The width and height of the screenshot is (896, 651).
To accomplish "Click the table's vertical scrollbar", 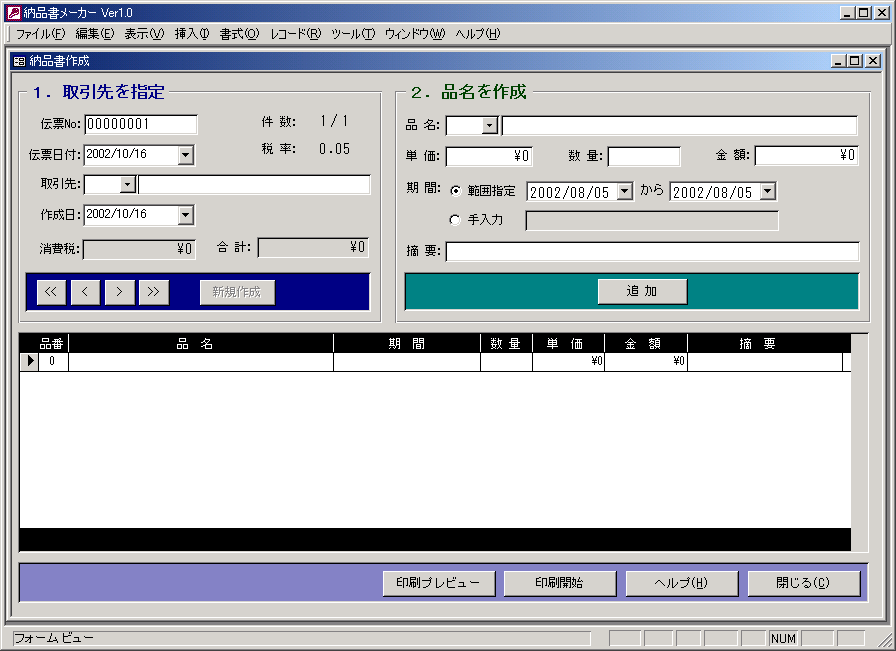I will point(859,443).
